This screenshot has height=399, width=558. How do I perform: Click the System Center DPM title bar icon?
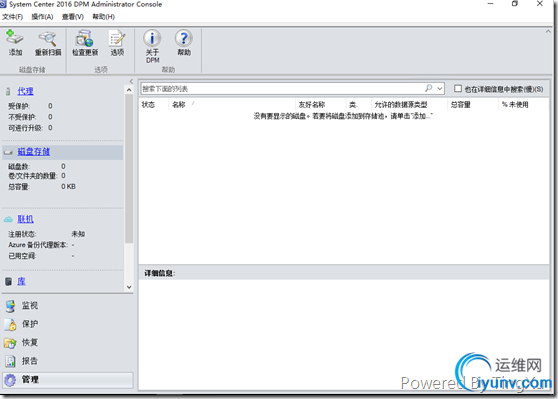tap(3, 4)
